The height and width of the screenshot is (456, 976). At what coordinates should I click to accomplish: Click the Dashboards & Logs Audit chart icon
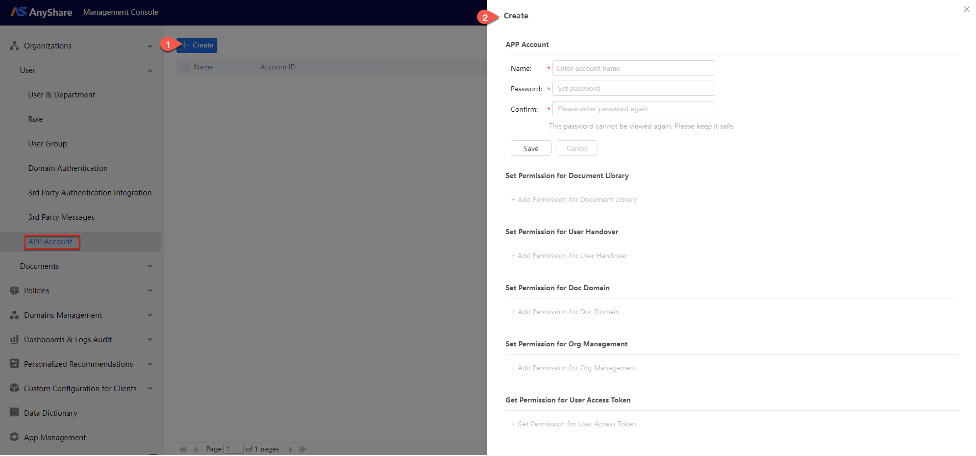(14, 340)
